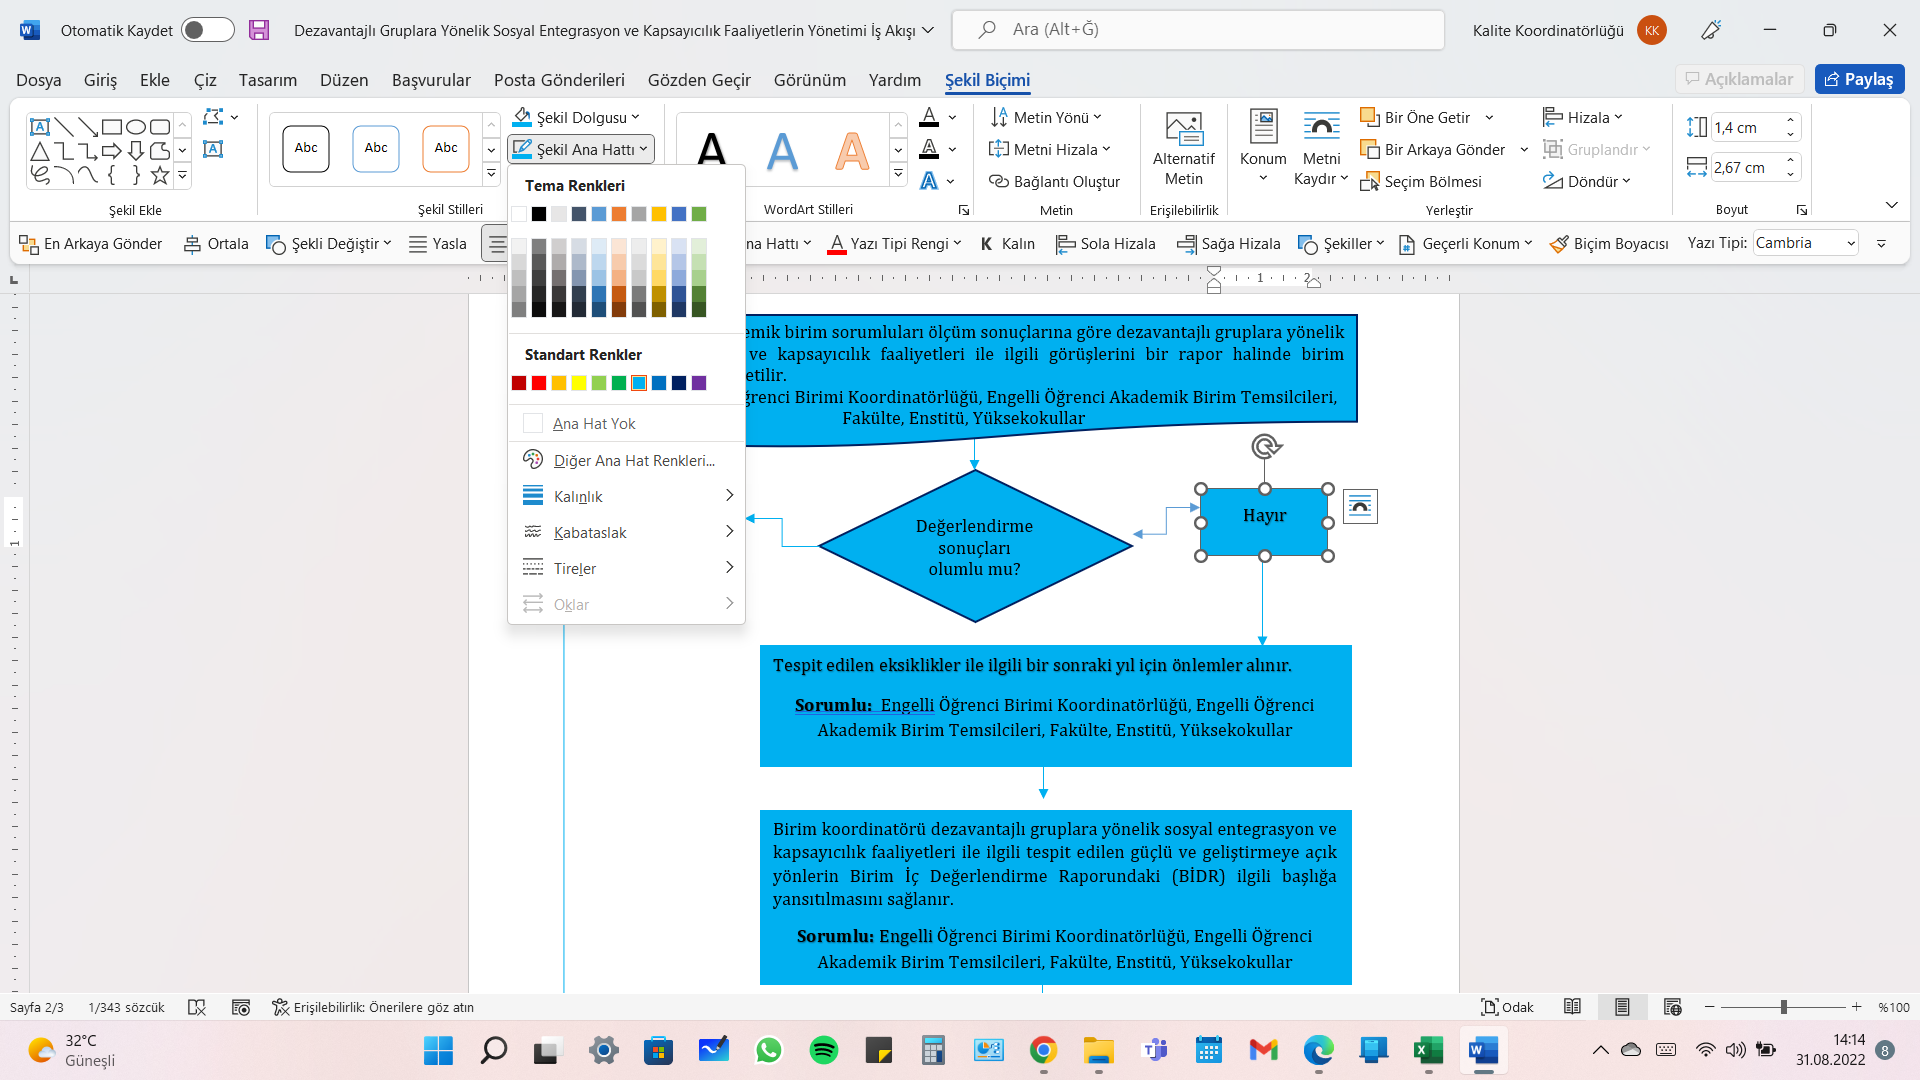Click the Ara search box
The width and height of the screenshot is (1920, 1080).
pyautogui.click(x=1198, y=30)
